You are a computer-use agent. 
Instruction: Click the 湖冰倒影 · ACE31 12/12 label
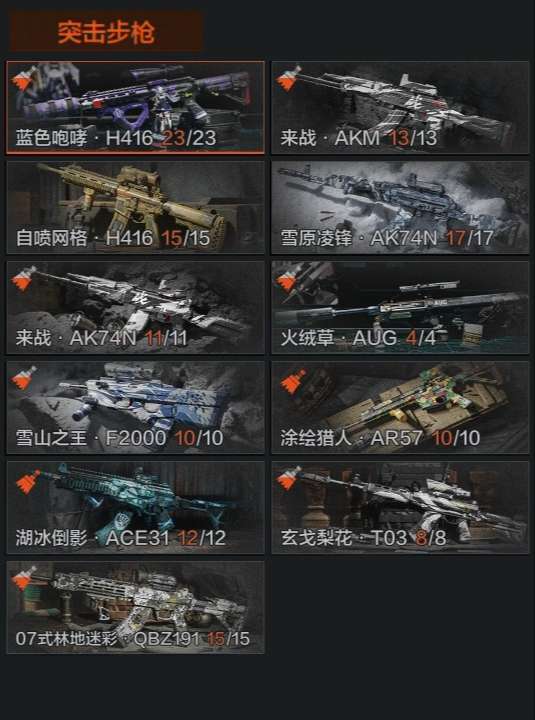pos(120,538)
